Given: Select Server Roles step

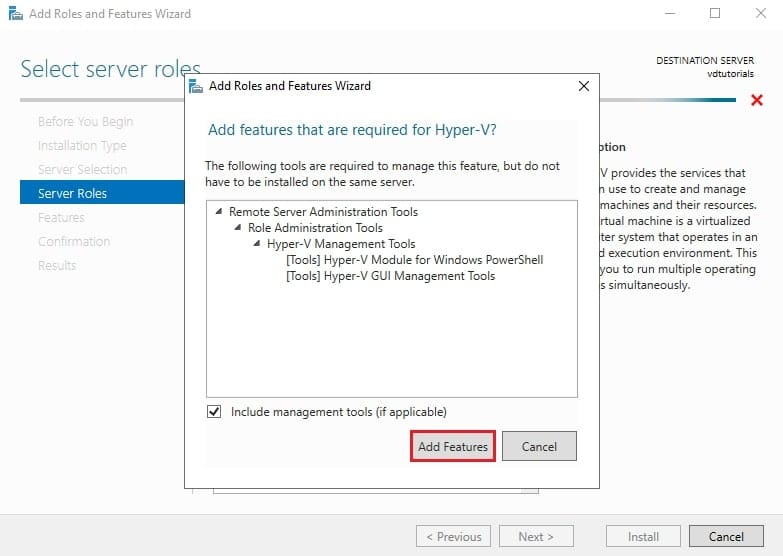Looking at the screenshot, I should (102, 193).
